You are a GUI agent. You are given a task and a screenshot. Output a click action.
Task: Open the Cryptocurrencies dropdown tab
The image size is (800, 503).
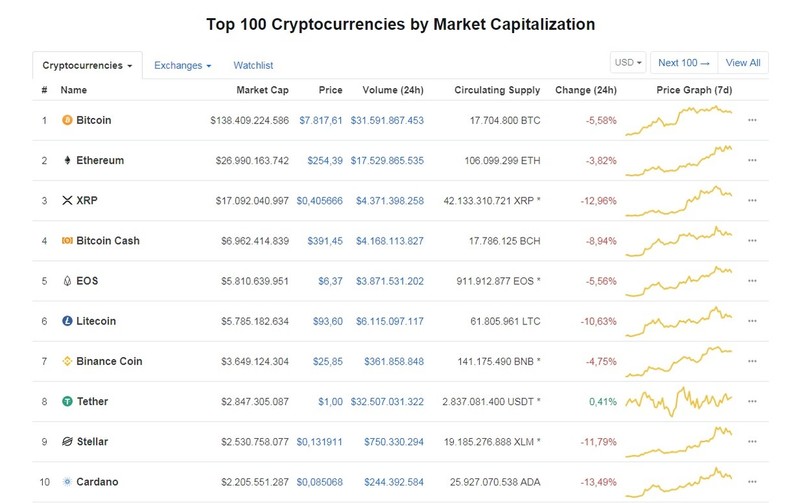click(x=87, y=65)
